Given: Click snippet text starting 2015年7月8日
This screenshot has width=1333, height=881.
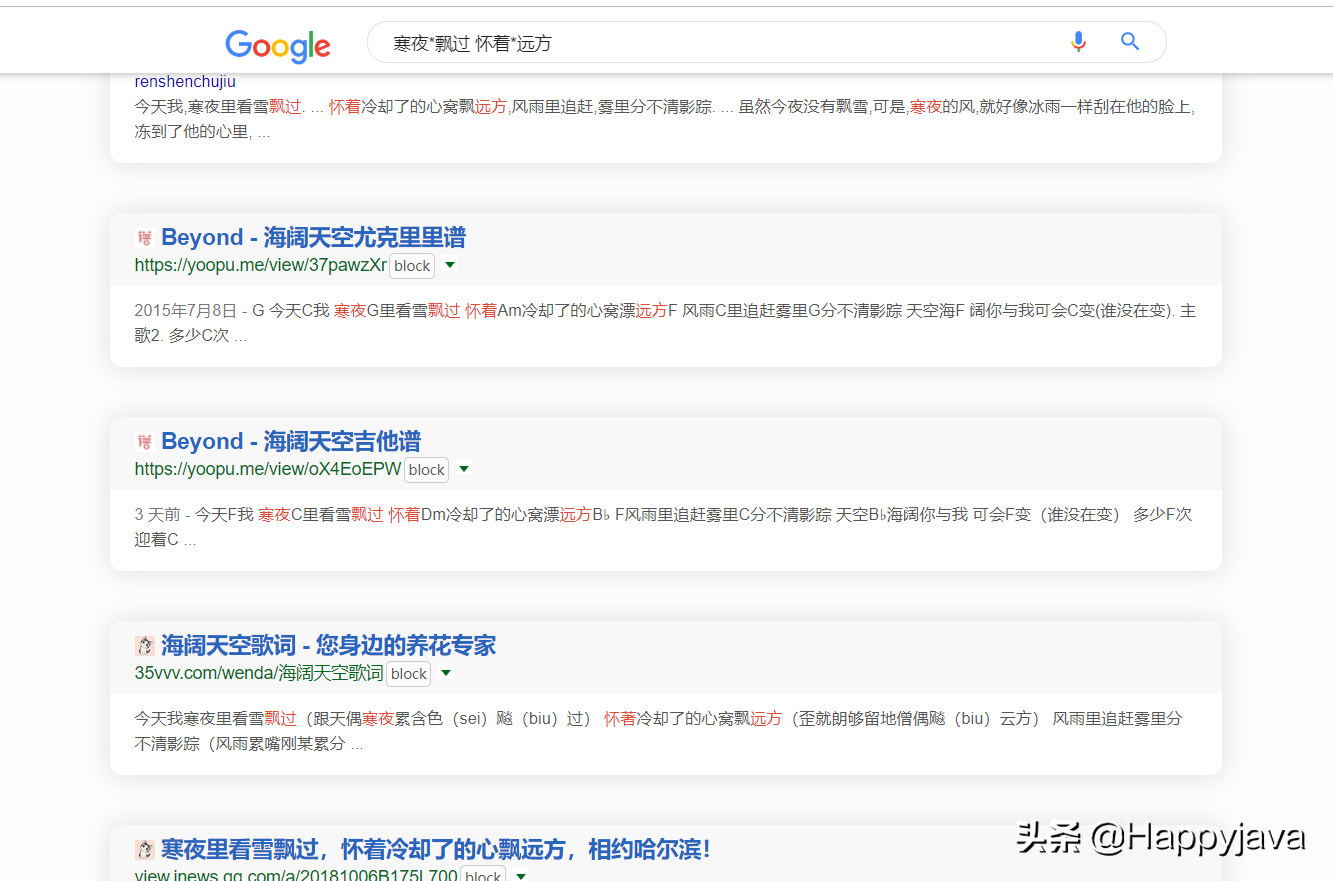Looking at the screenshot, I should coord(665,323).
